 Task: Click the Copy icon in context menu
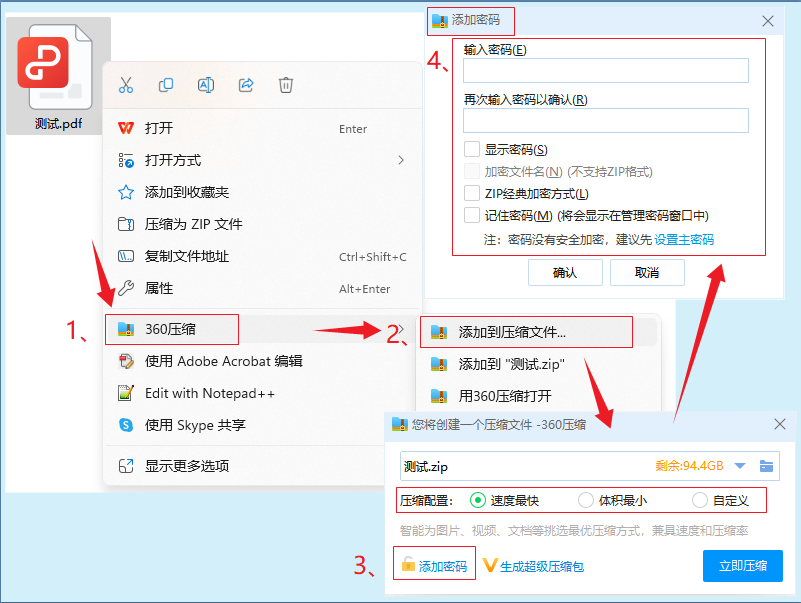[x=166, y=85]
